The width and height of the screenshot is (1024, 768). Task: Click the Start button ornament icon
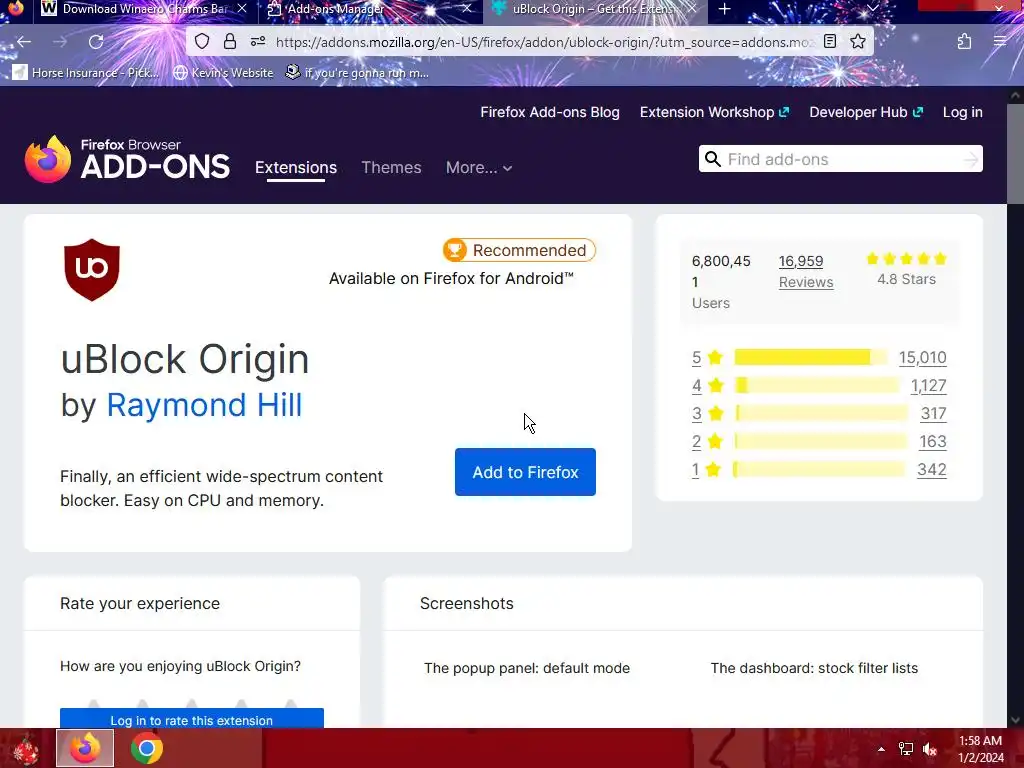pyautogui.click(x=24, y=748)
